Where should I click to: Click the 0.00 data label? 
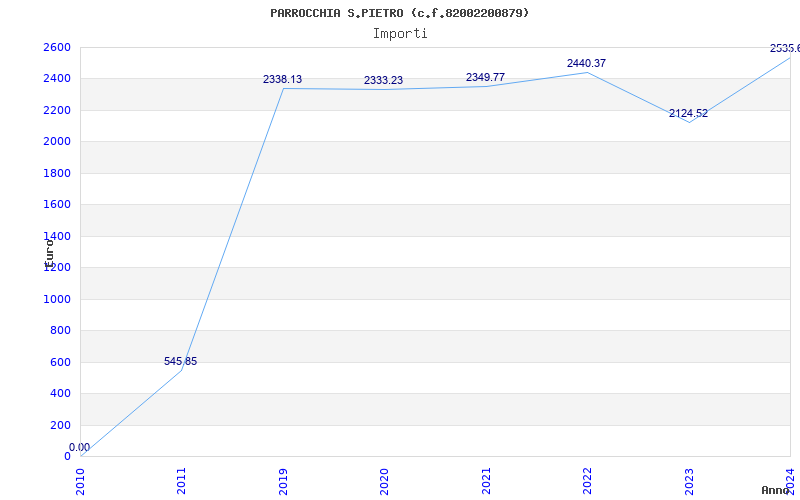[x=79, y=447]
